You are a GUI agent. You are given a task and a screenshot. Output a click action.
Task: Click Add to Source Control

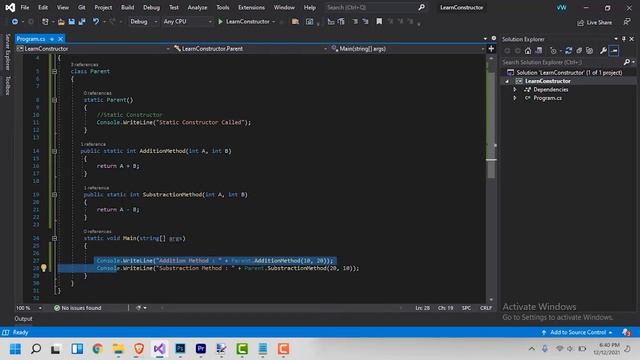578,332
